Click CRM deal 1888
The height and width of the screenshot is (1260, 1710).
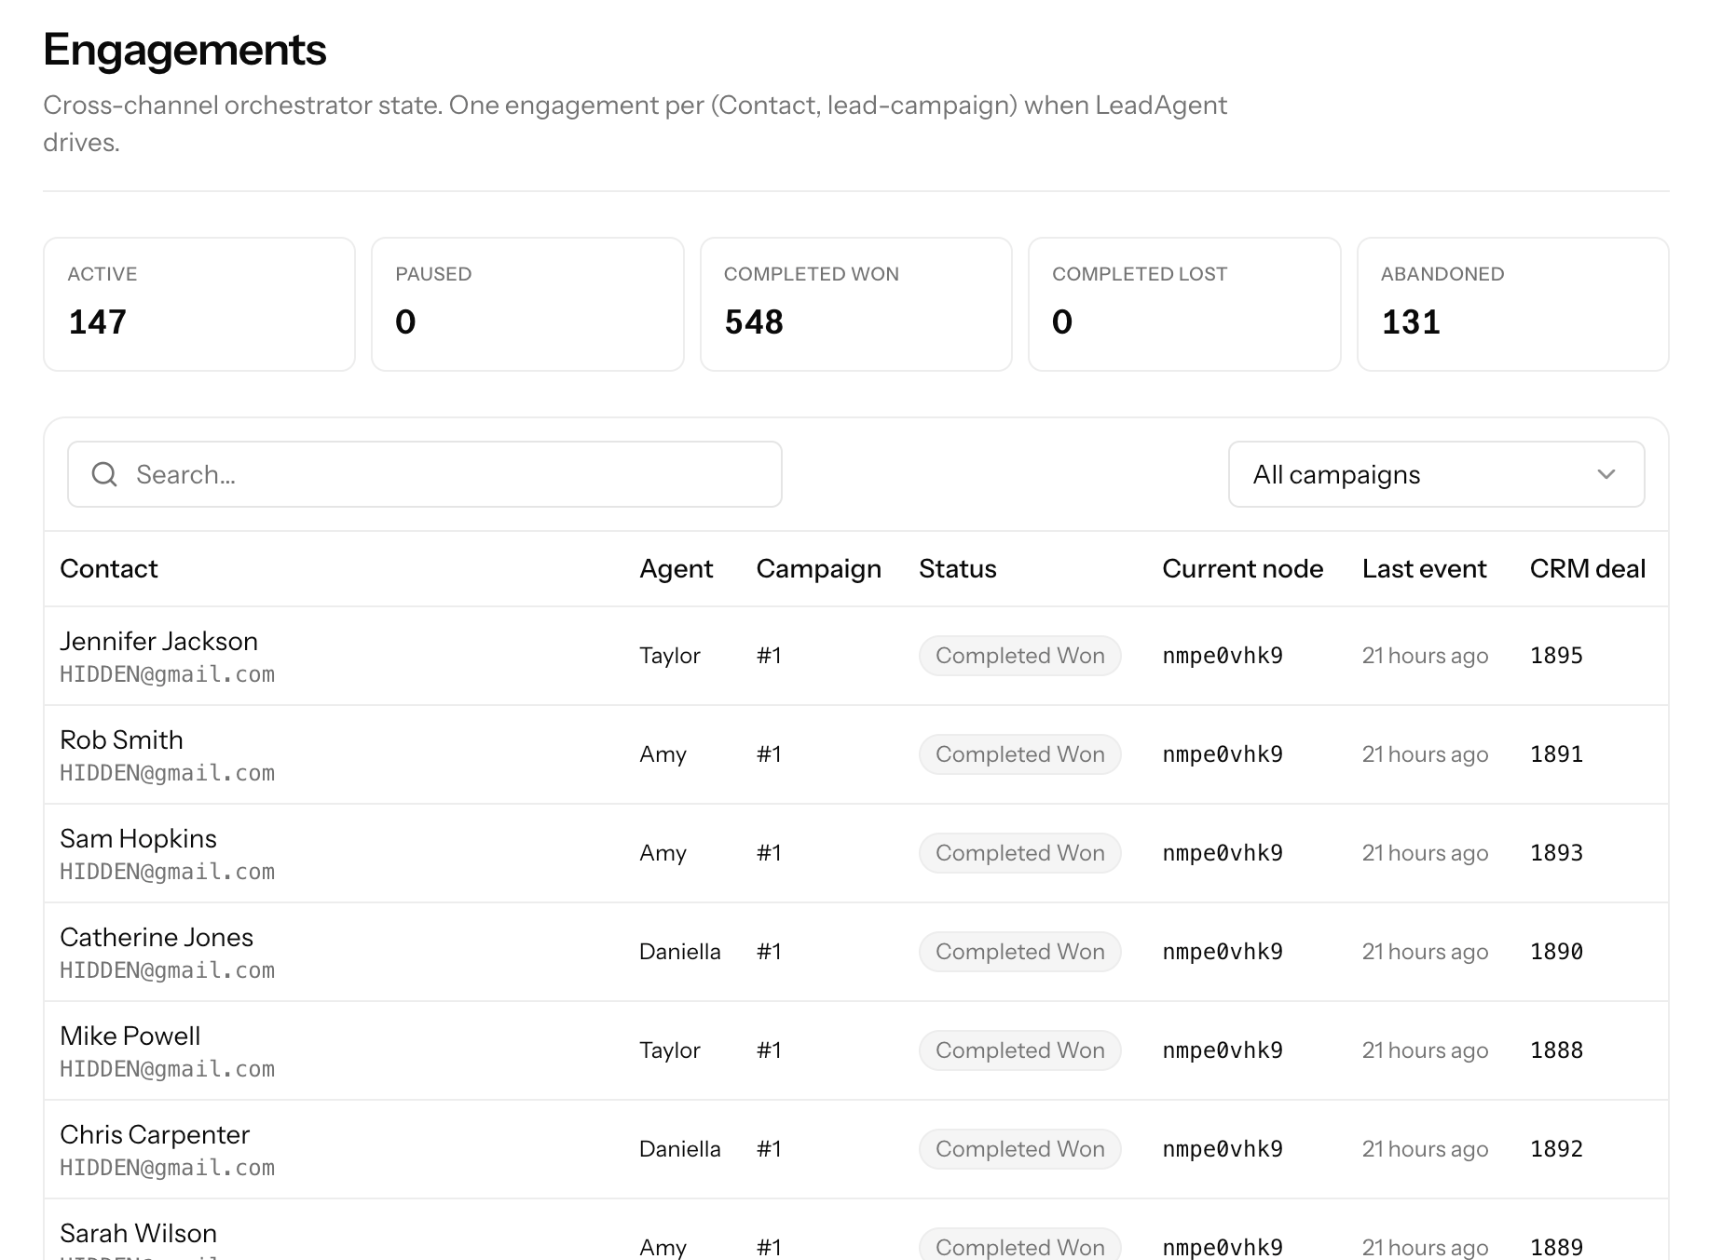1556,1050
